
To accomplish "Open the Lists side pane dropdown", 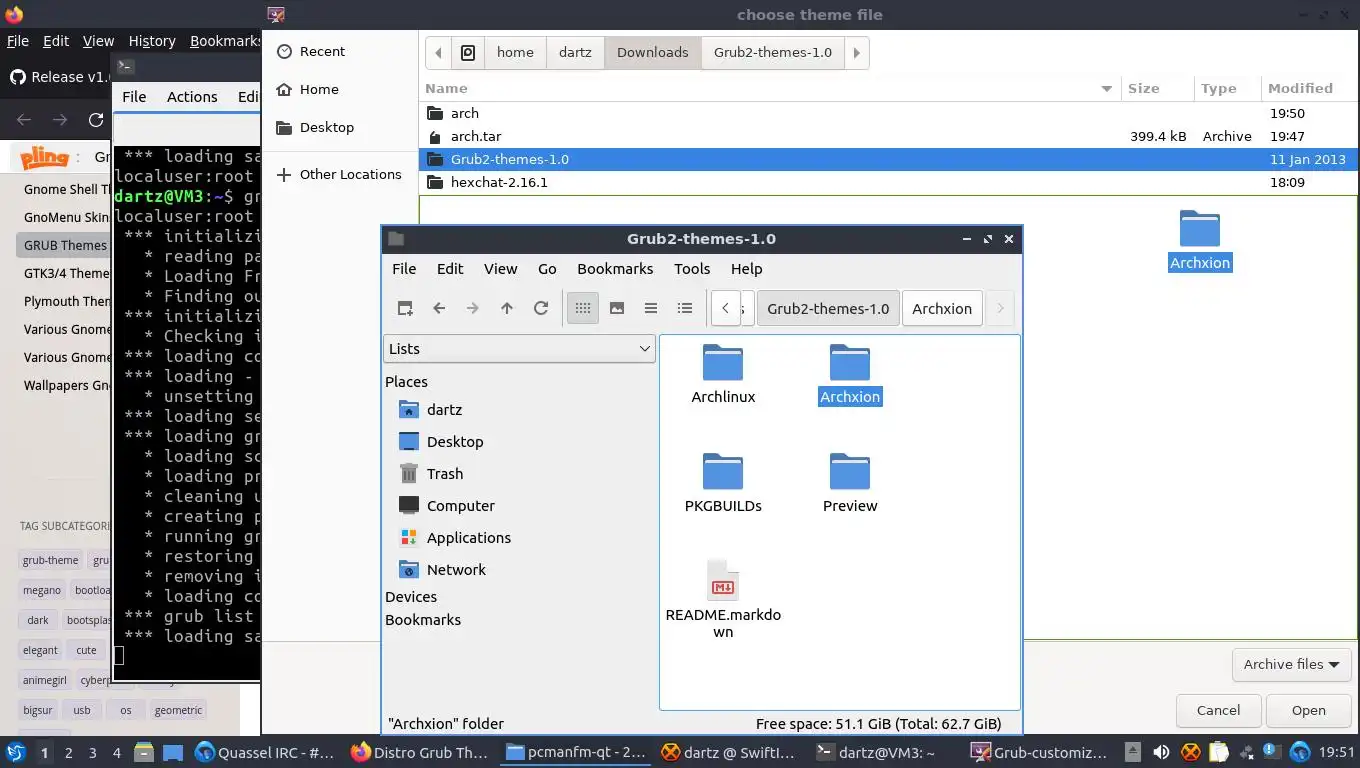I will click(x=519, y=348).
